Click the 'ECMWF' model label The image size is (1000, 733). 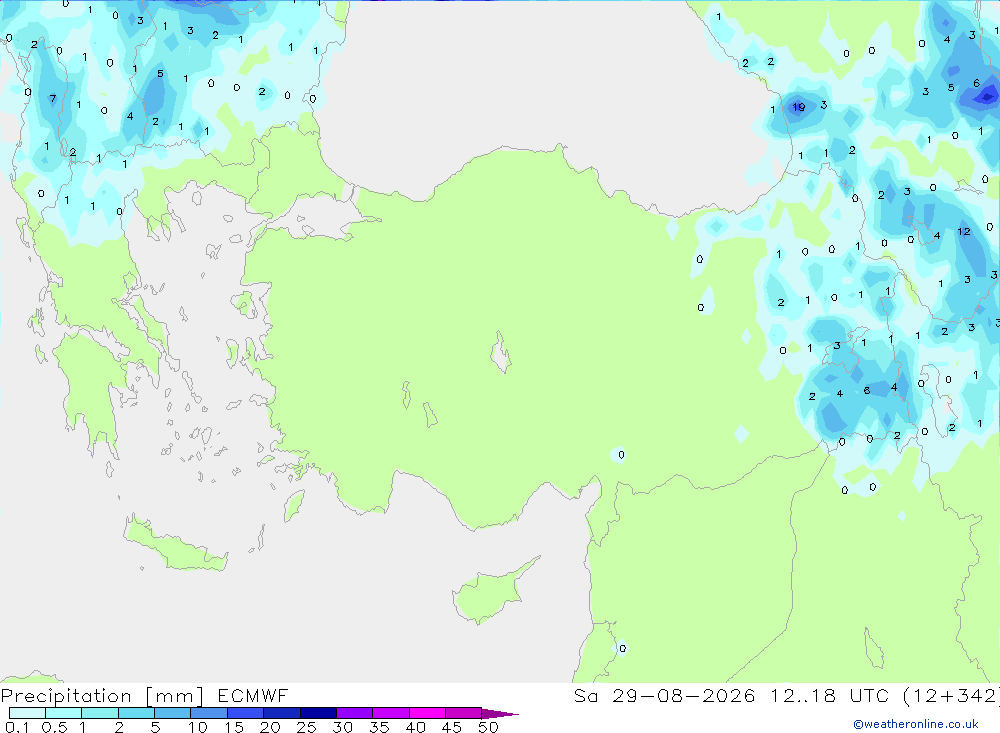(x=253, y=695)
